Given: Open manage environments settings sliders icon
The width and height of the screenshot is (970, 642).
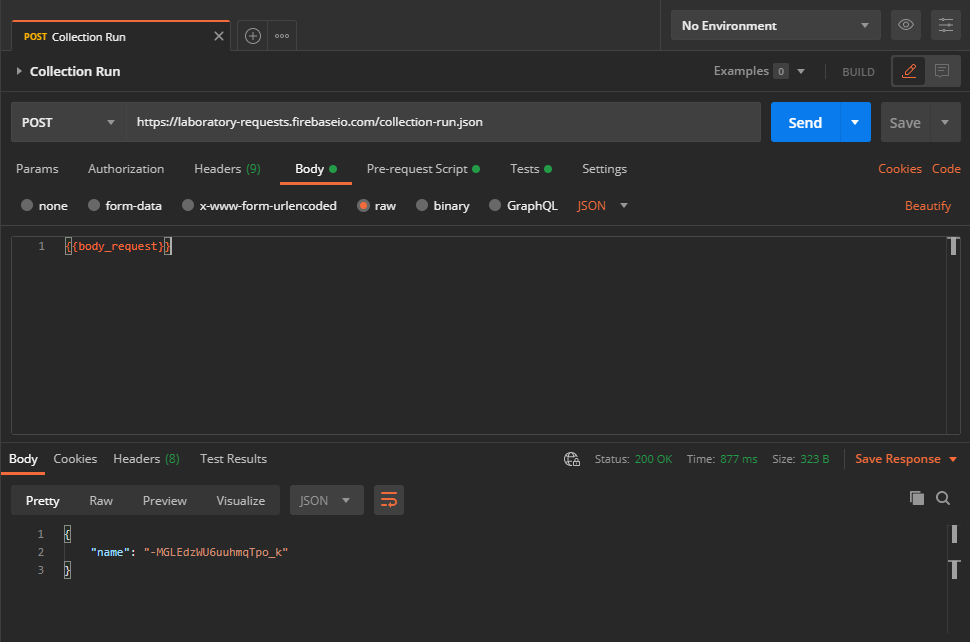Looking at the screenshot, I should coord(946,25).
